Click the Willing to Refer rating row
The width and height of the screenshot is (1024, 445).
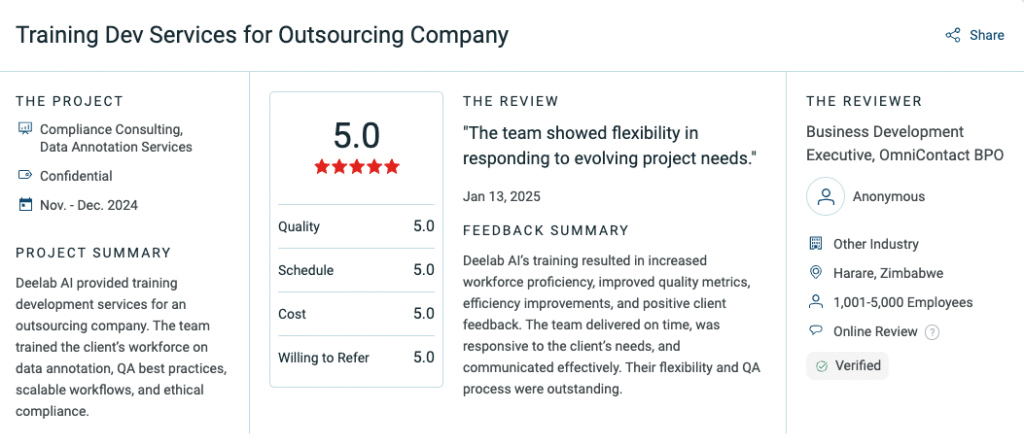pos(356,357)
